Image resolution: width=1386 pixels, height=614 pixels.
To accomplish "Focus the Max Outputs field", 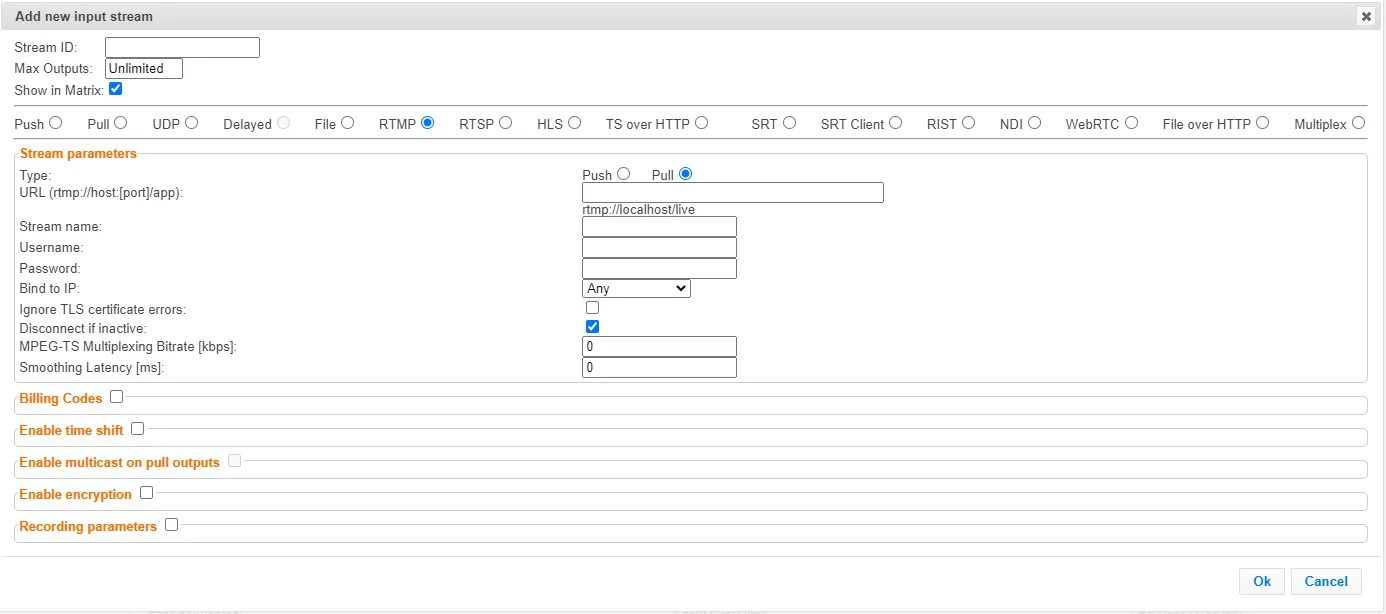I will (x=144, y=69).
